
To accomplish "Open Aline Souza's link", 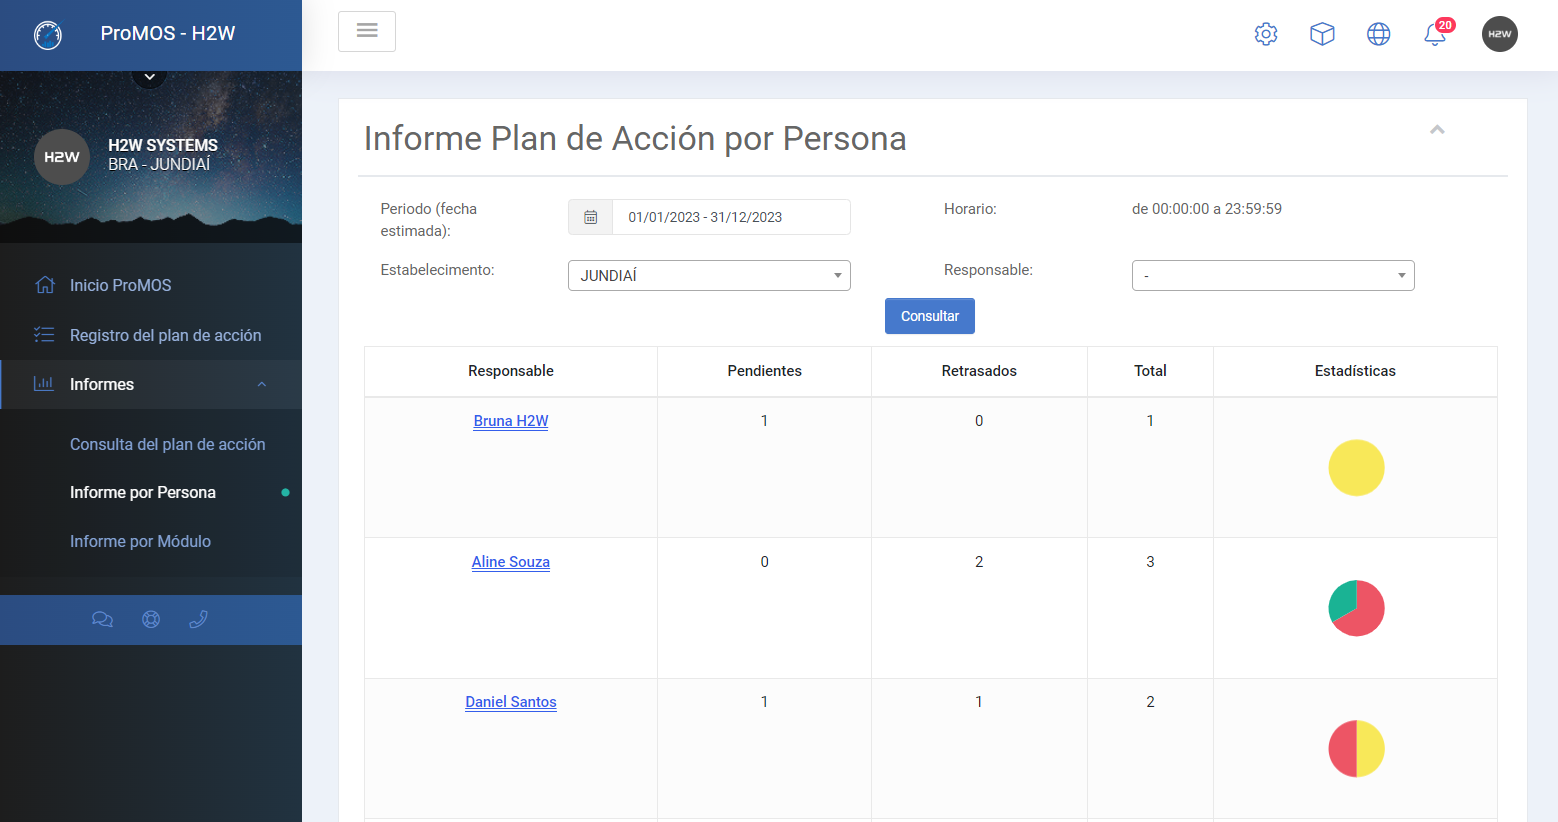I will coord(510,562).
